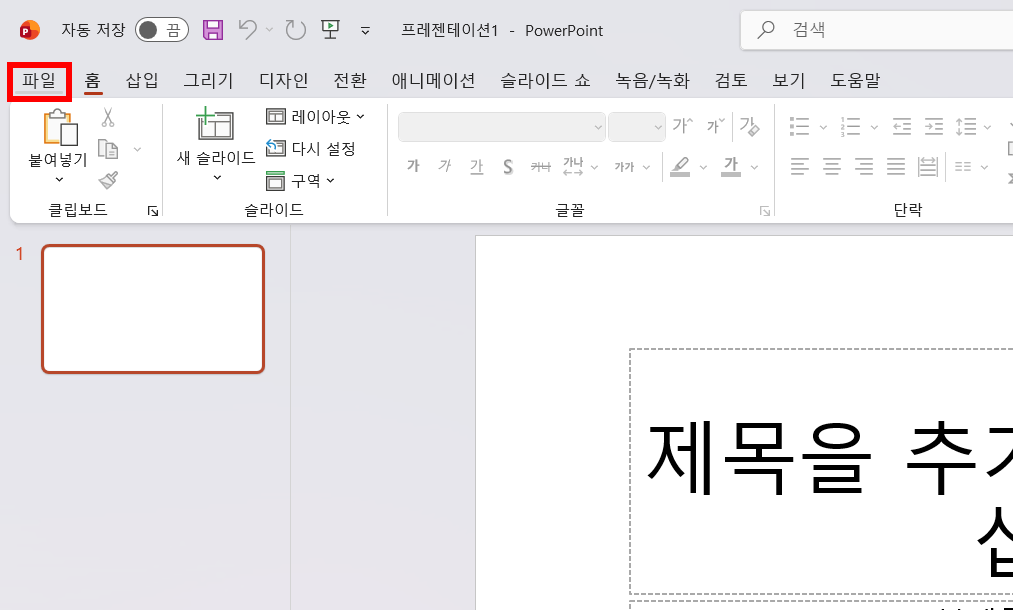1013x610 pixels.
Task: Align text left icon
Action: pyautogui.click(x=800, y=167)
